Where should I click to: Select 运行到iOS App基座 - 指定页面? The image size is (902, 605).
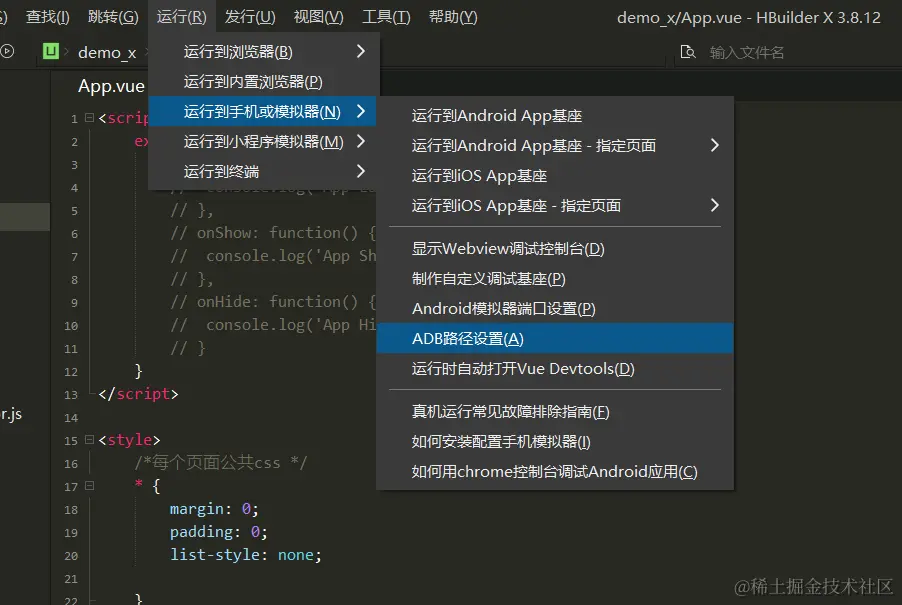click(x=555, y=205)
